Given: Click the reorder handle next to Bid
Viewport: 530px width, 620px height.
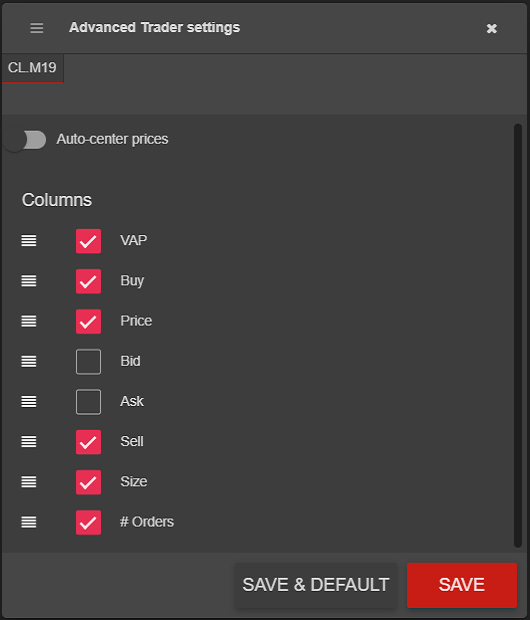Looking at the screenshot, I should 29,361.
